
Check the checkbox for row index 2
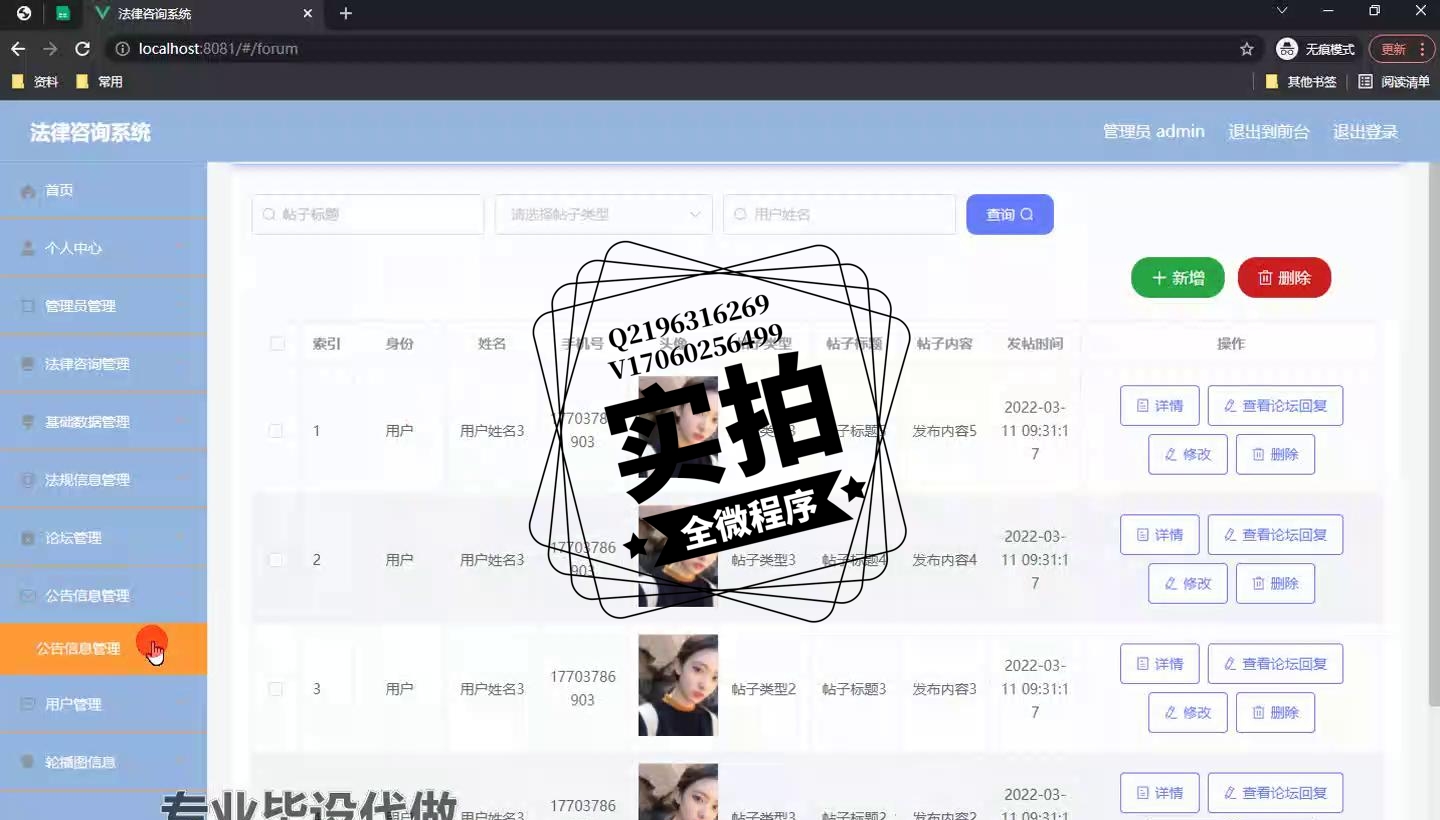click(x=276, y=560)
